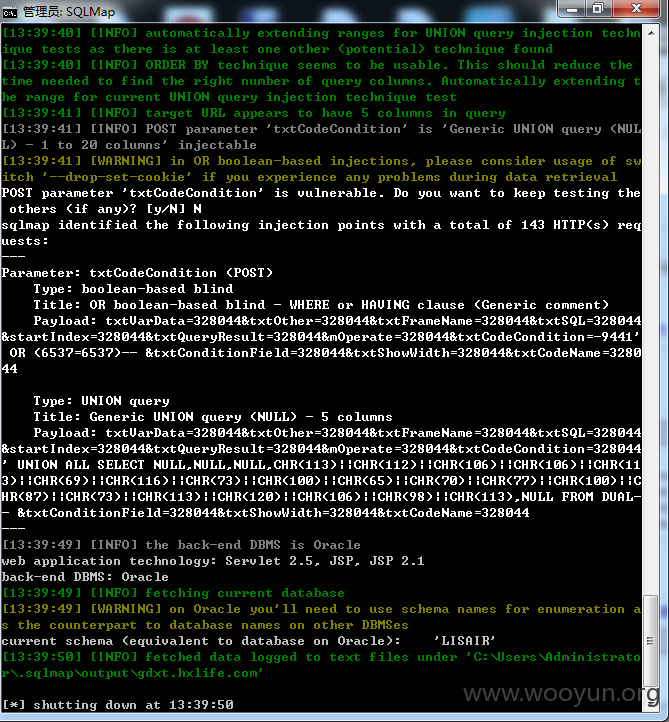Click the schema name 'LISAIR'
The height and width of the screenshot is (722, 669).
tap(465, 641)
